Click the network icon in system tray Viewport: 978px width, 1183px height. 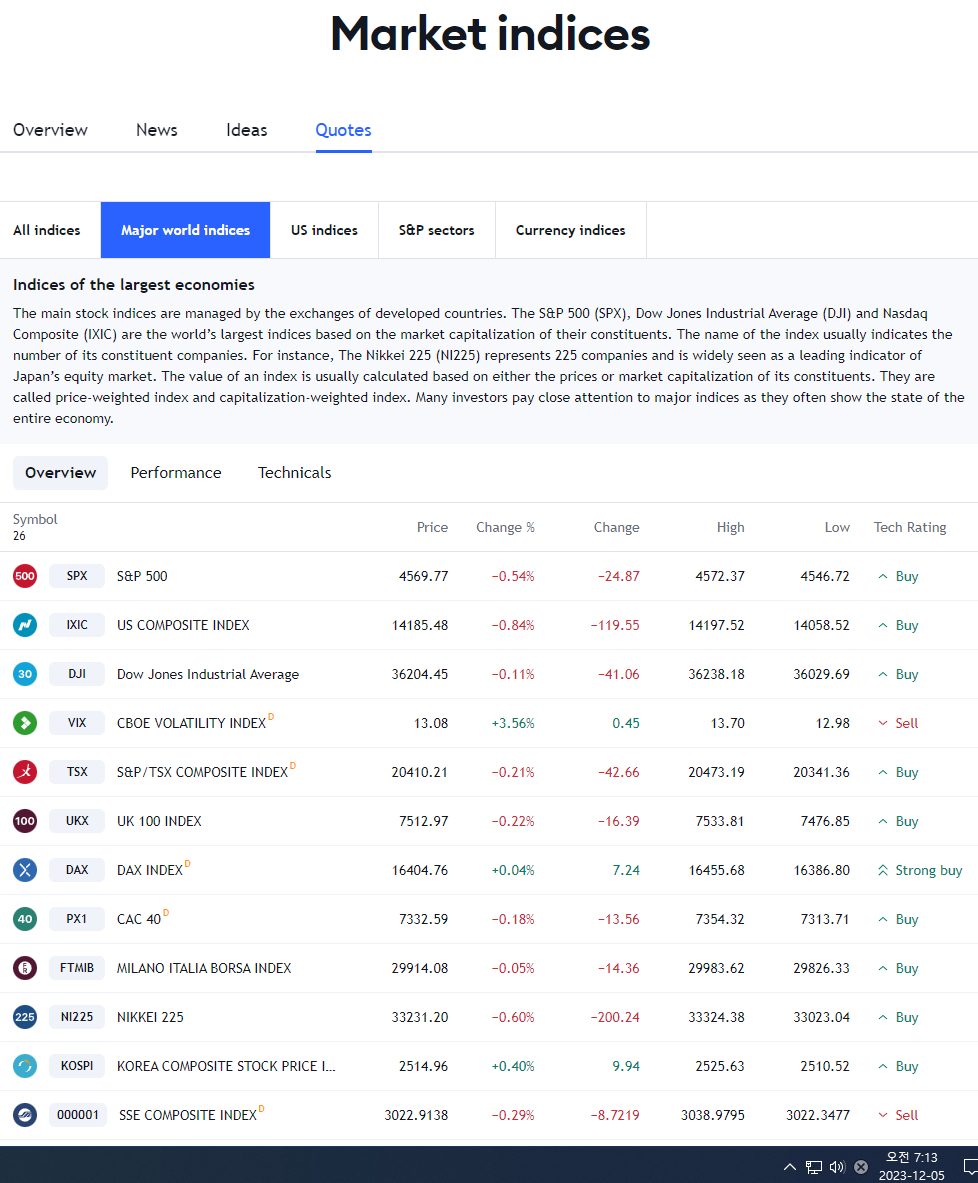[x=813, y=1167]
